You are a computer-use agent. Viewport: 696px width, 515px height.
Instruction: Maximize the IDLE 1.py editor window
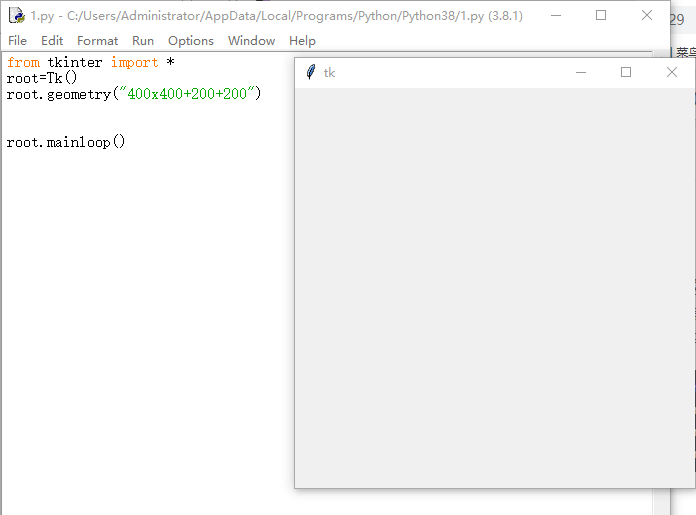pyautogui.click(x=601, y=16)
